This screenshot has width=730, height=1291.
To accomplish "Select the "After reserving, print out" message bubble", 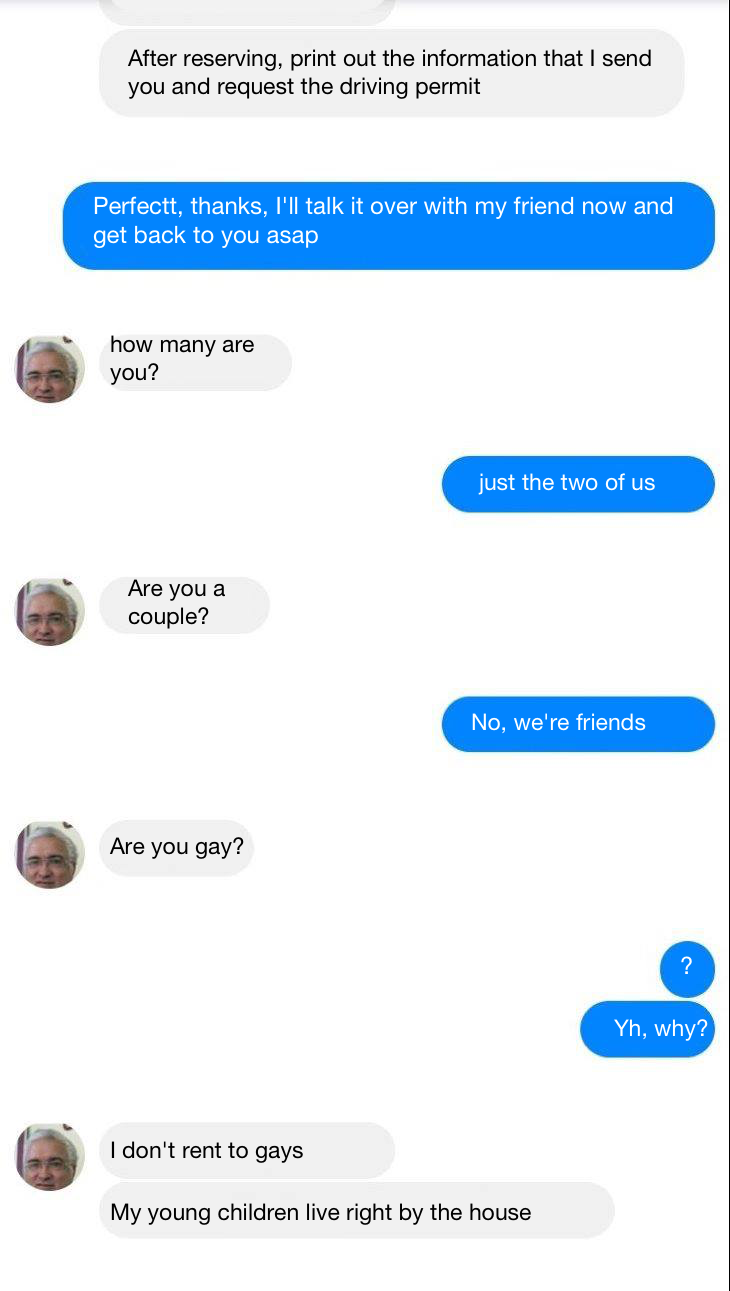I will coord(391,73).
